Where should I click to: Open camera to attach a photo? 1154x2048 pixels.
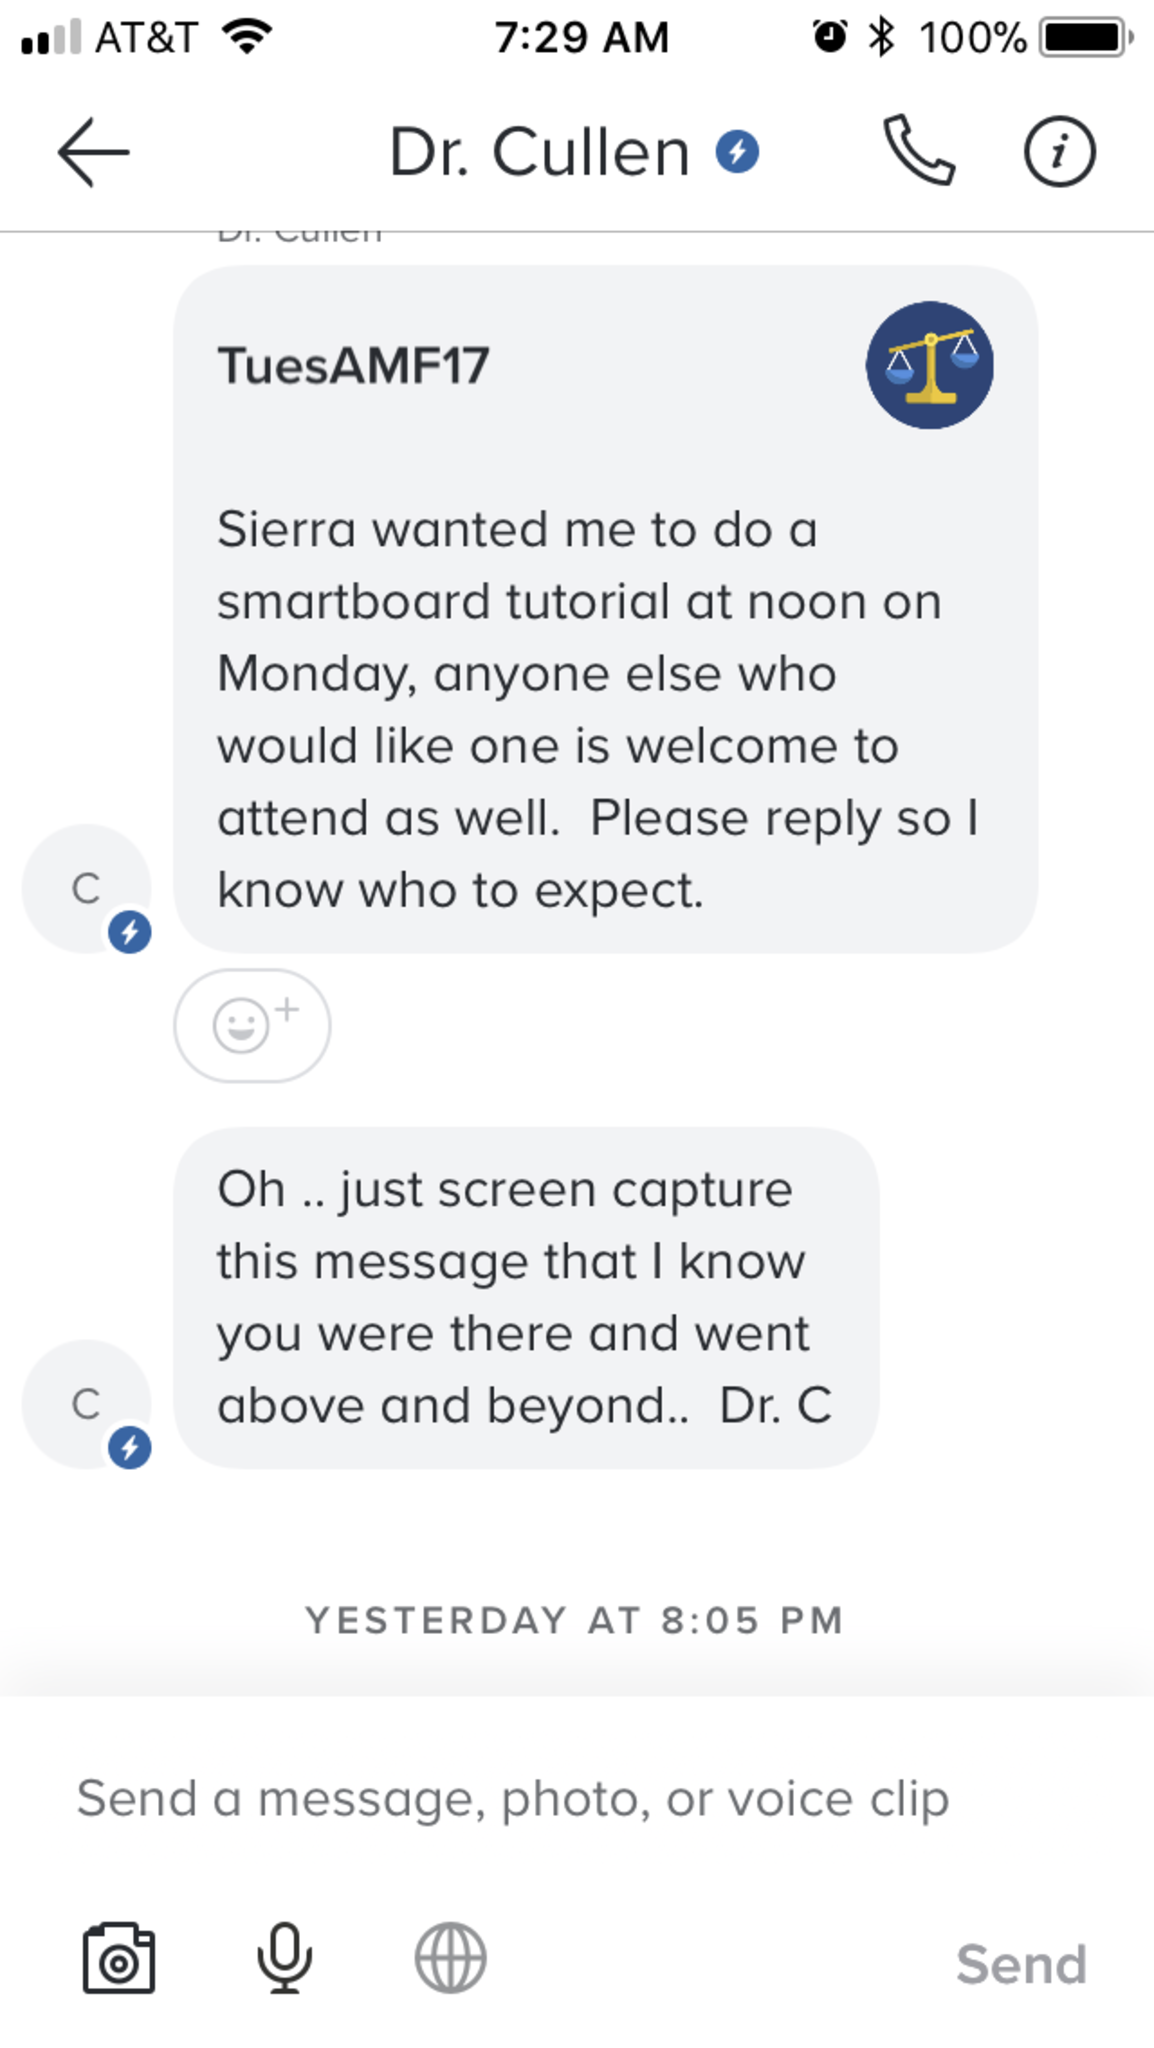point(118,1958)
